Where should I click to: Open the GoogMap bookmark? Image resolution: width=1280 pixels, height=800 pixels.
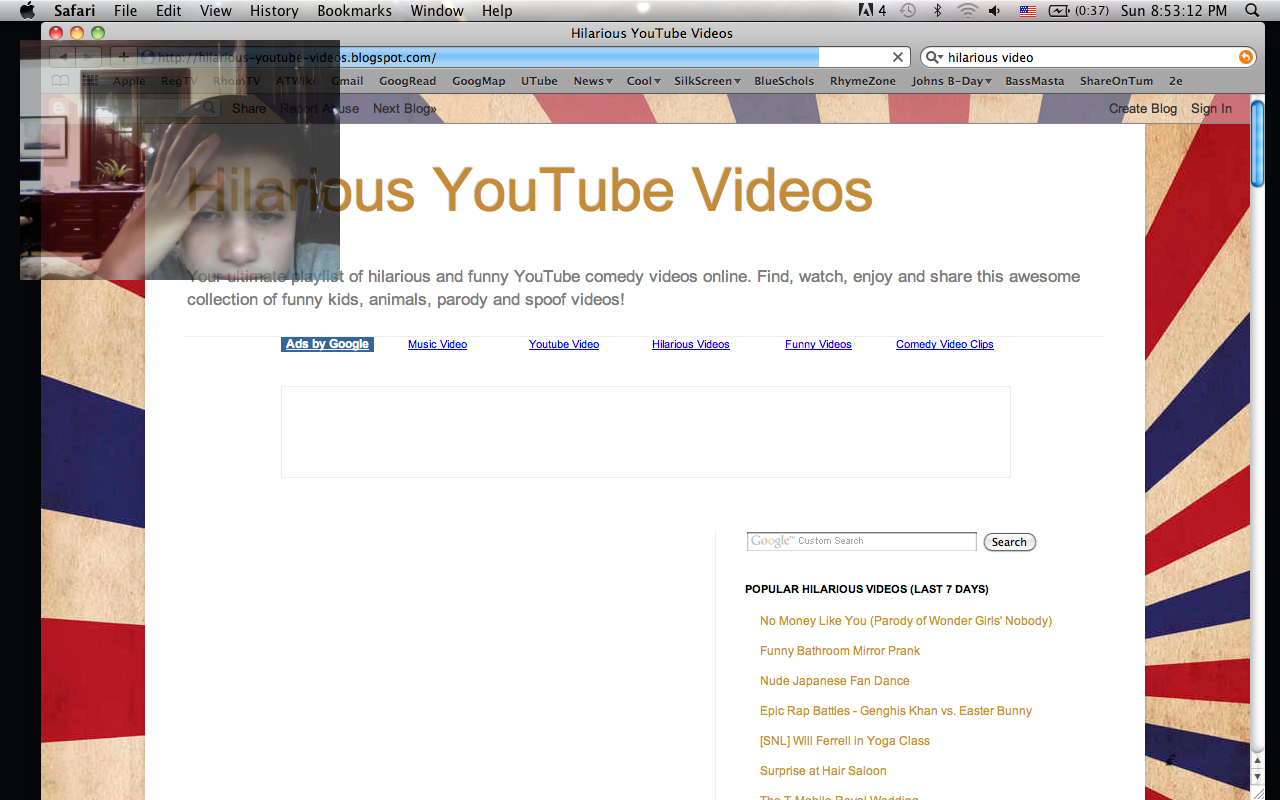pyautogui.click(x=478, y=81)
